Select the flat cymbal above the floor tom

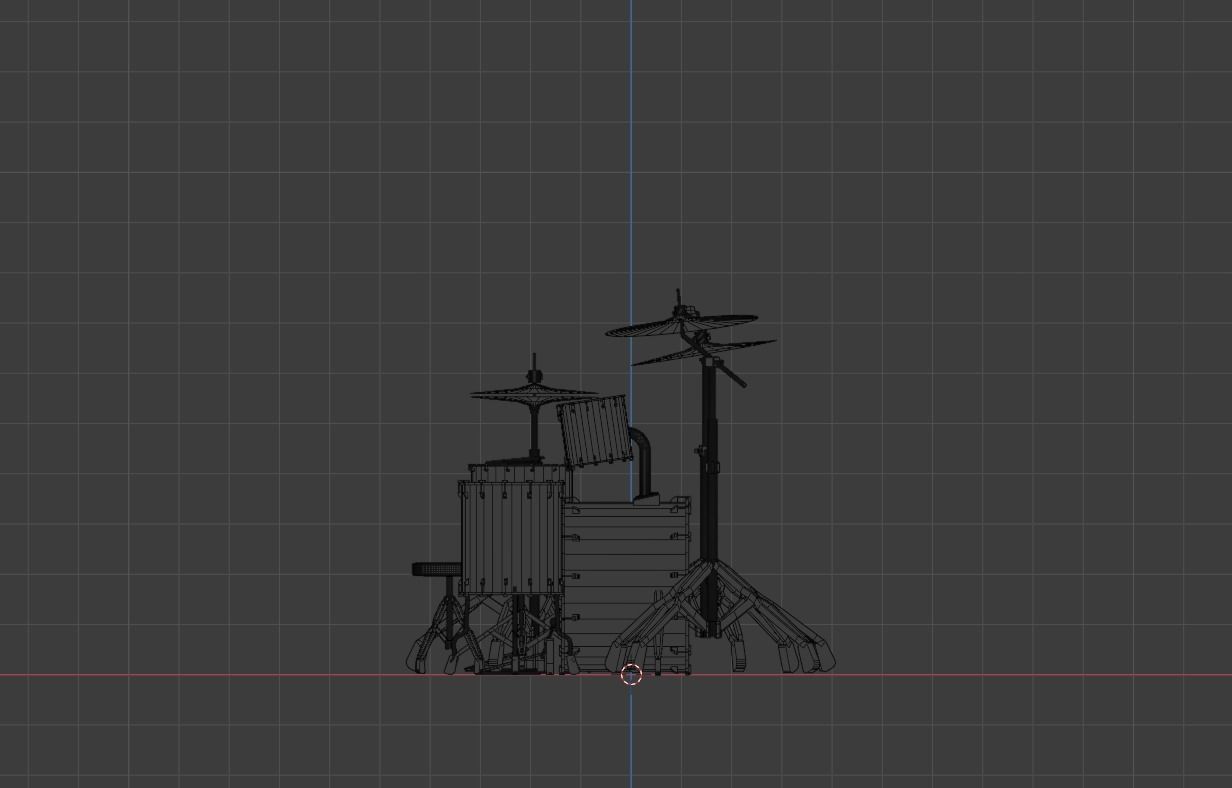534,394
